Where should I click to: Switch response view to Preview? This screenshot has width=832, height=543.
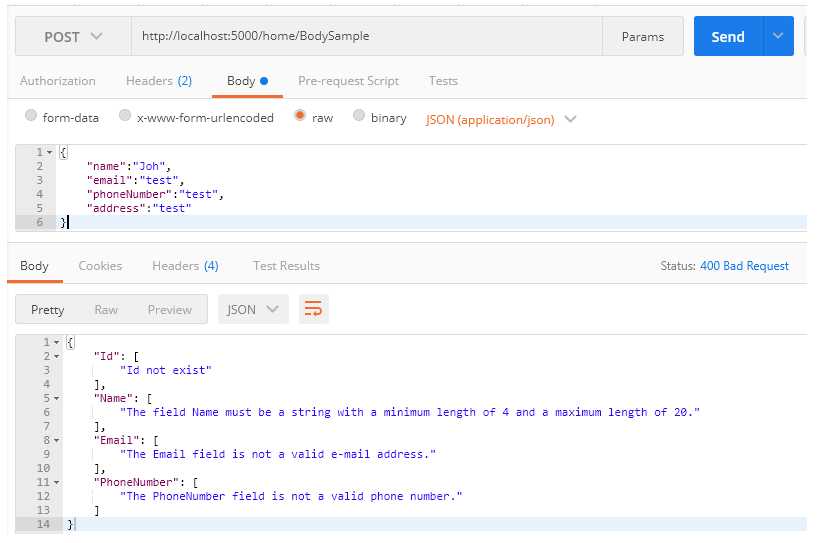click(169, 309)
